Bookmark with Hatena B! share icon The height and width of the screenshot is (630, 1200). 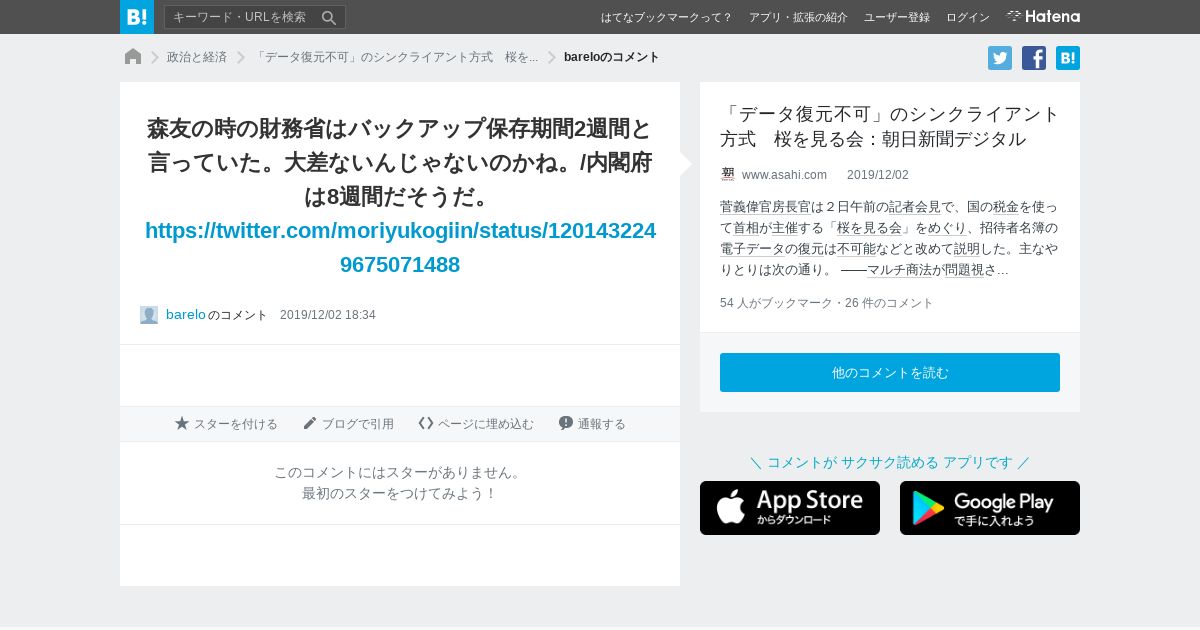coord(1068,58)
